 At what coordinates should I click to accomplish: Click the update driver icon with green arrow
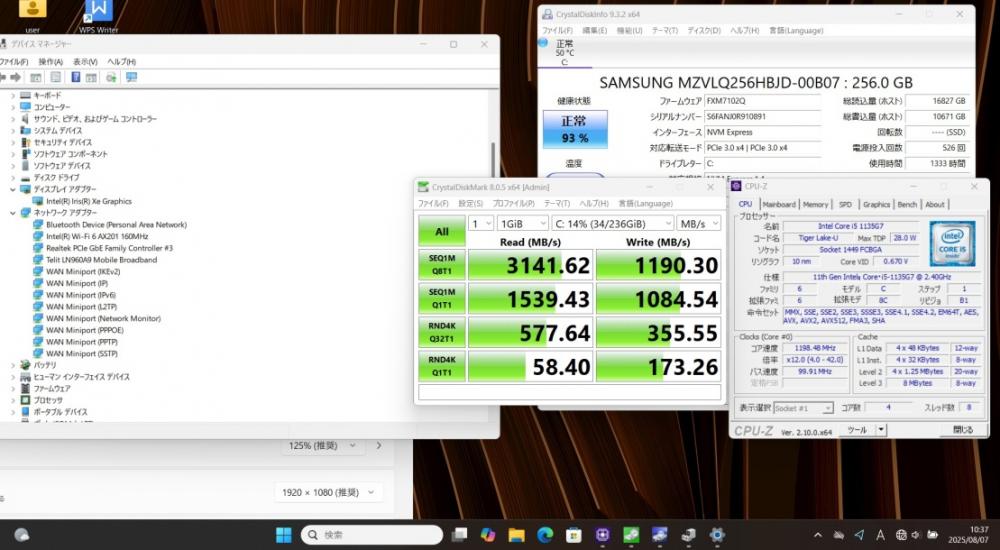coord(111,77)
